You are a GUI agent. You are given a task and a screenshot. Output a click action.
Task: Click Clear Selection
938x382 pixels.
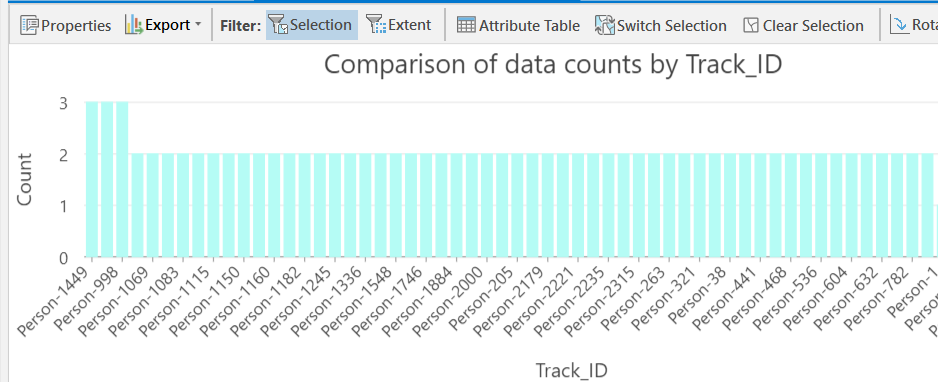point(803,25)
